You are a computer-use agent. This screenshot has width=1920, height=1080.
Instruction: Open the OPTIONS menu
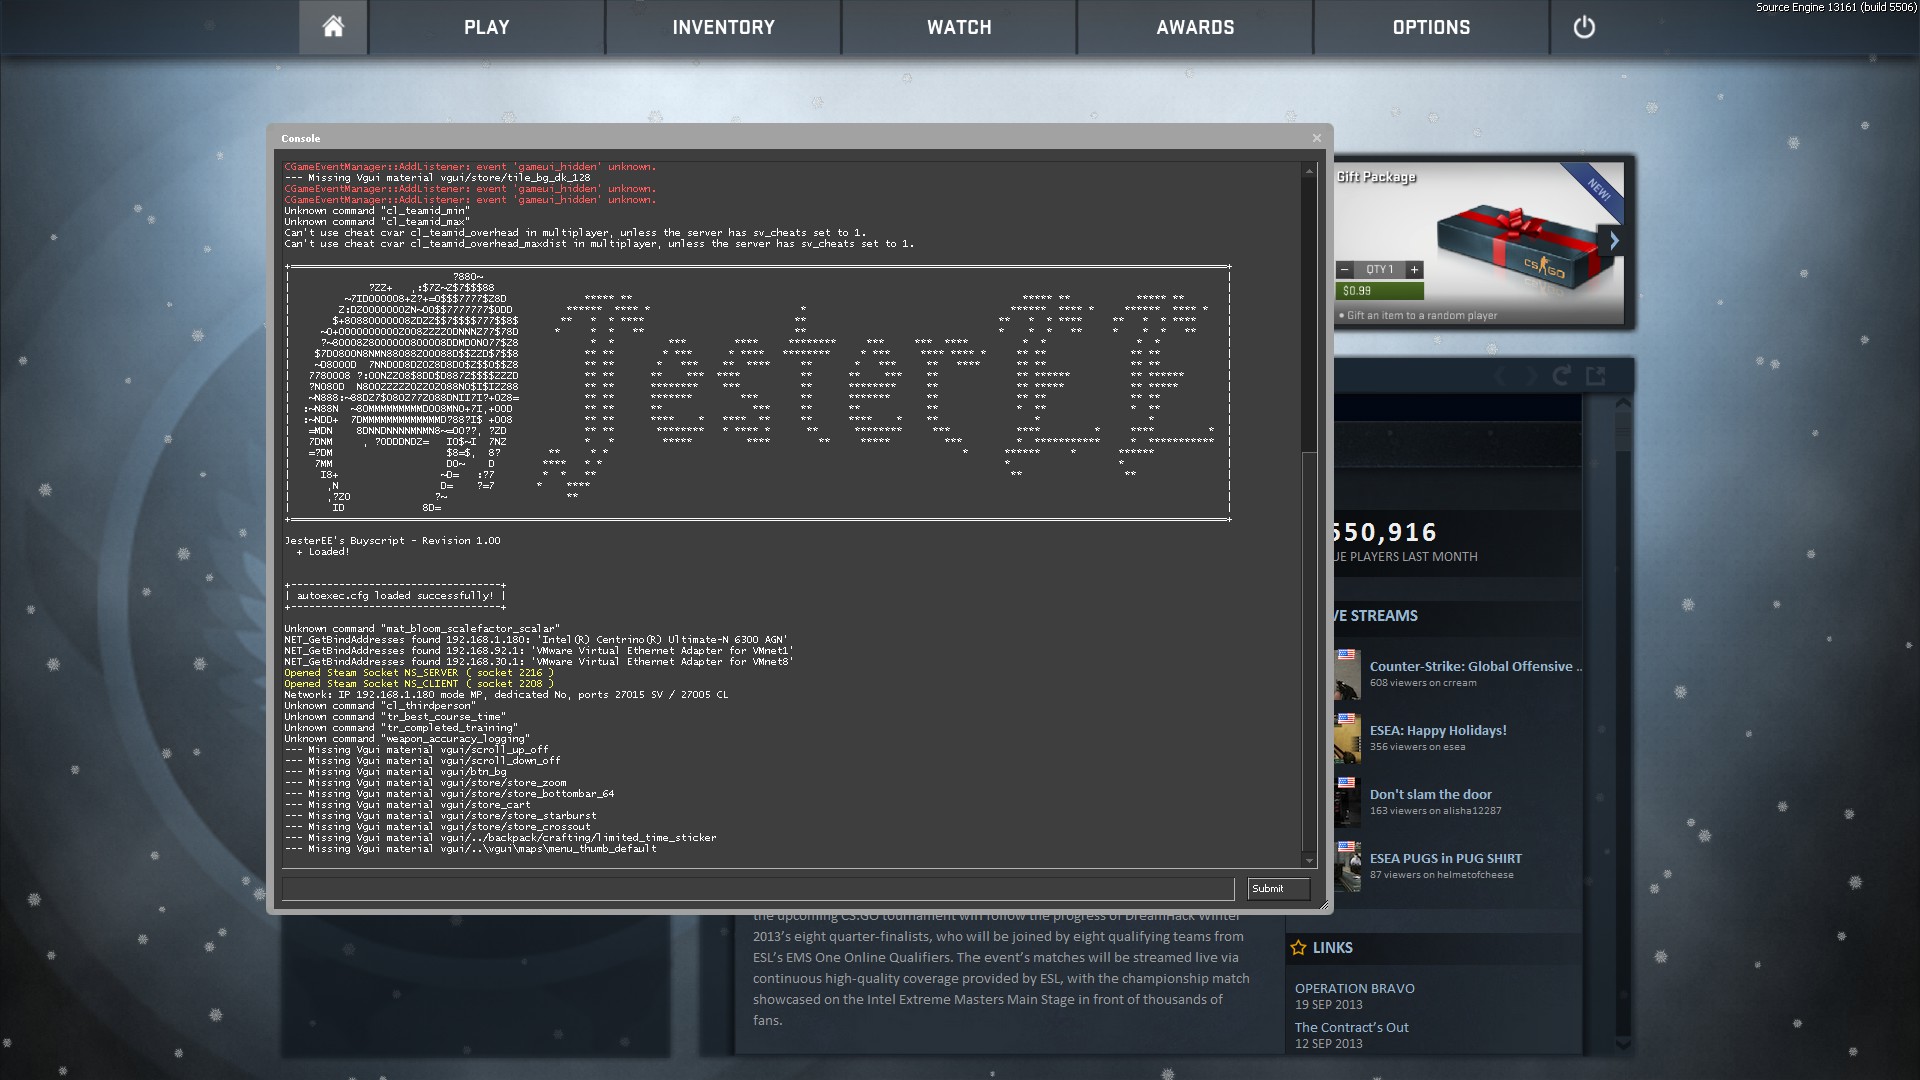1431,27
